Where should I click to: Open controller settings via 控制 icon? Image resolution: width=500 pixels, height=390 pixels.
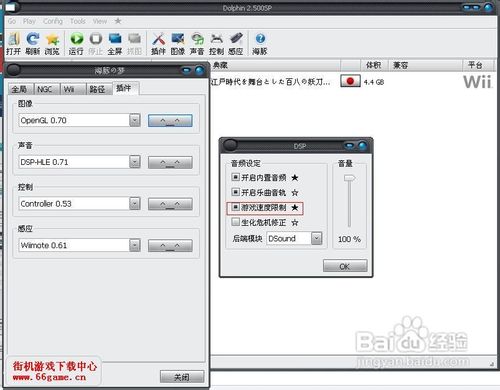(216, 39)
